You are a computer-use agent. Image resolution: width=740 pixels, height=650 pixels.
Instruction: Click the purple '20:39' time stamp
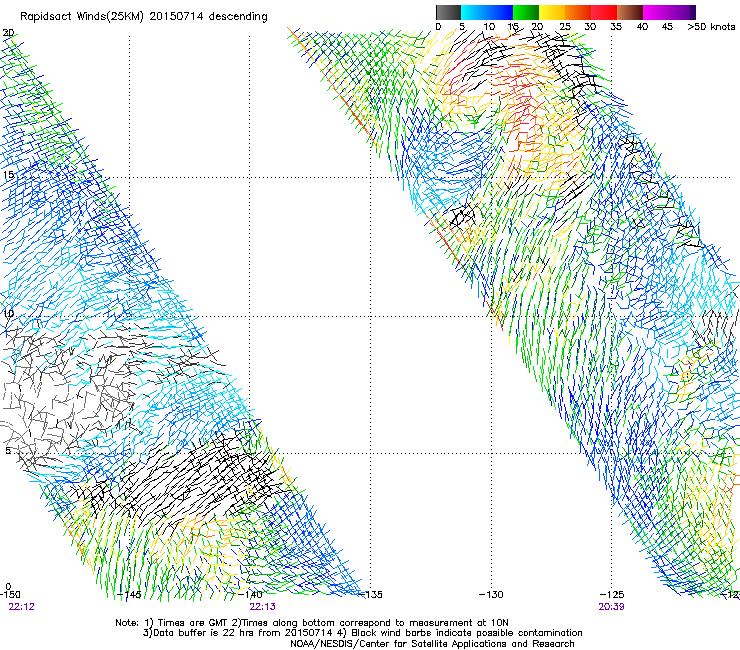(x=611, y=607)
